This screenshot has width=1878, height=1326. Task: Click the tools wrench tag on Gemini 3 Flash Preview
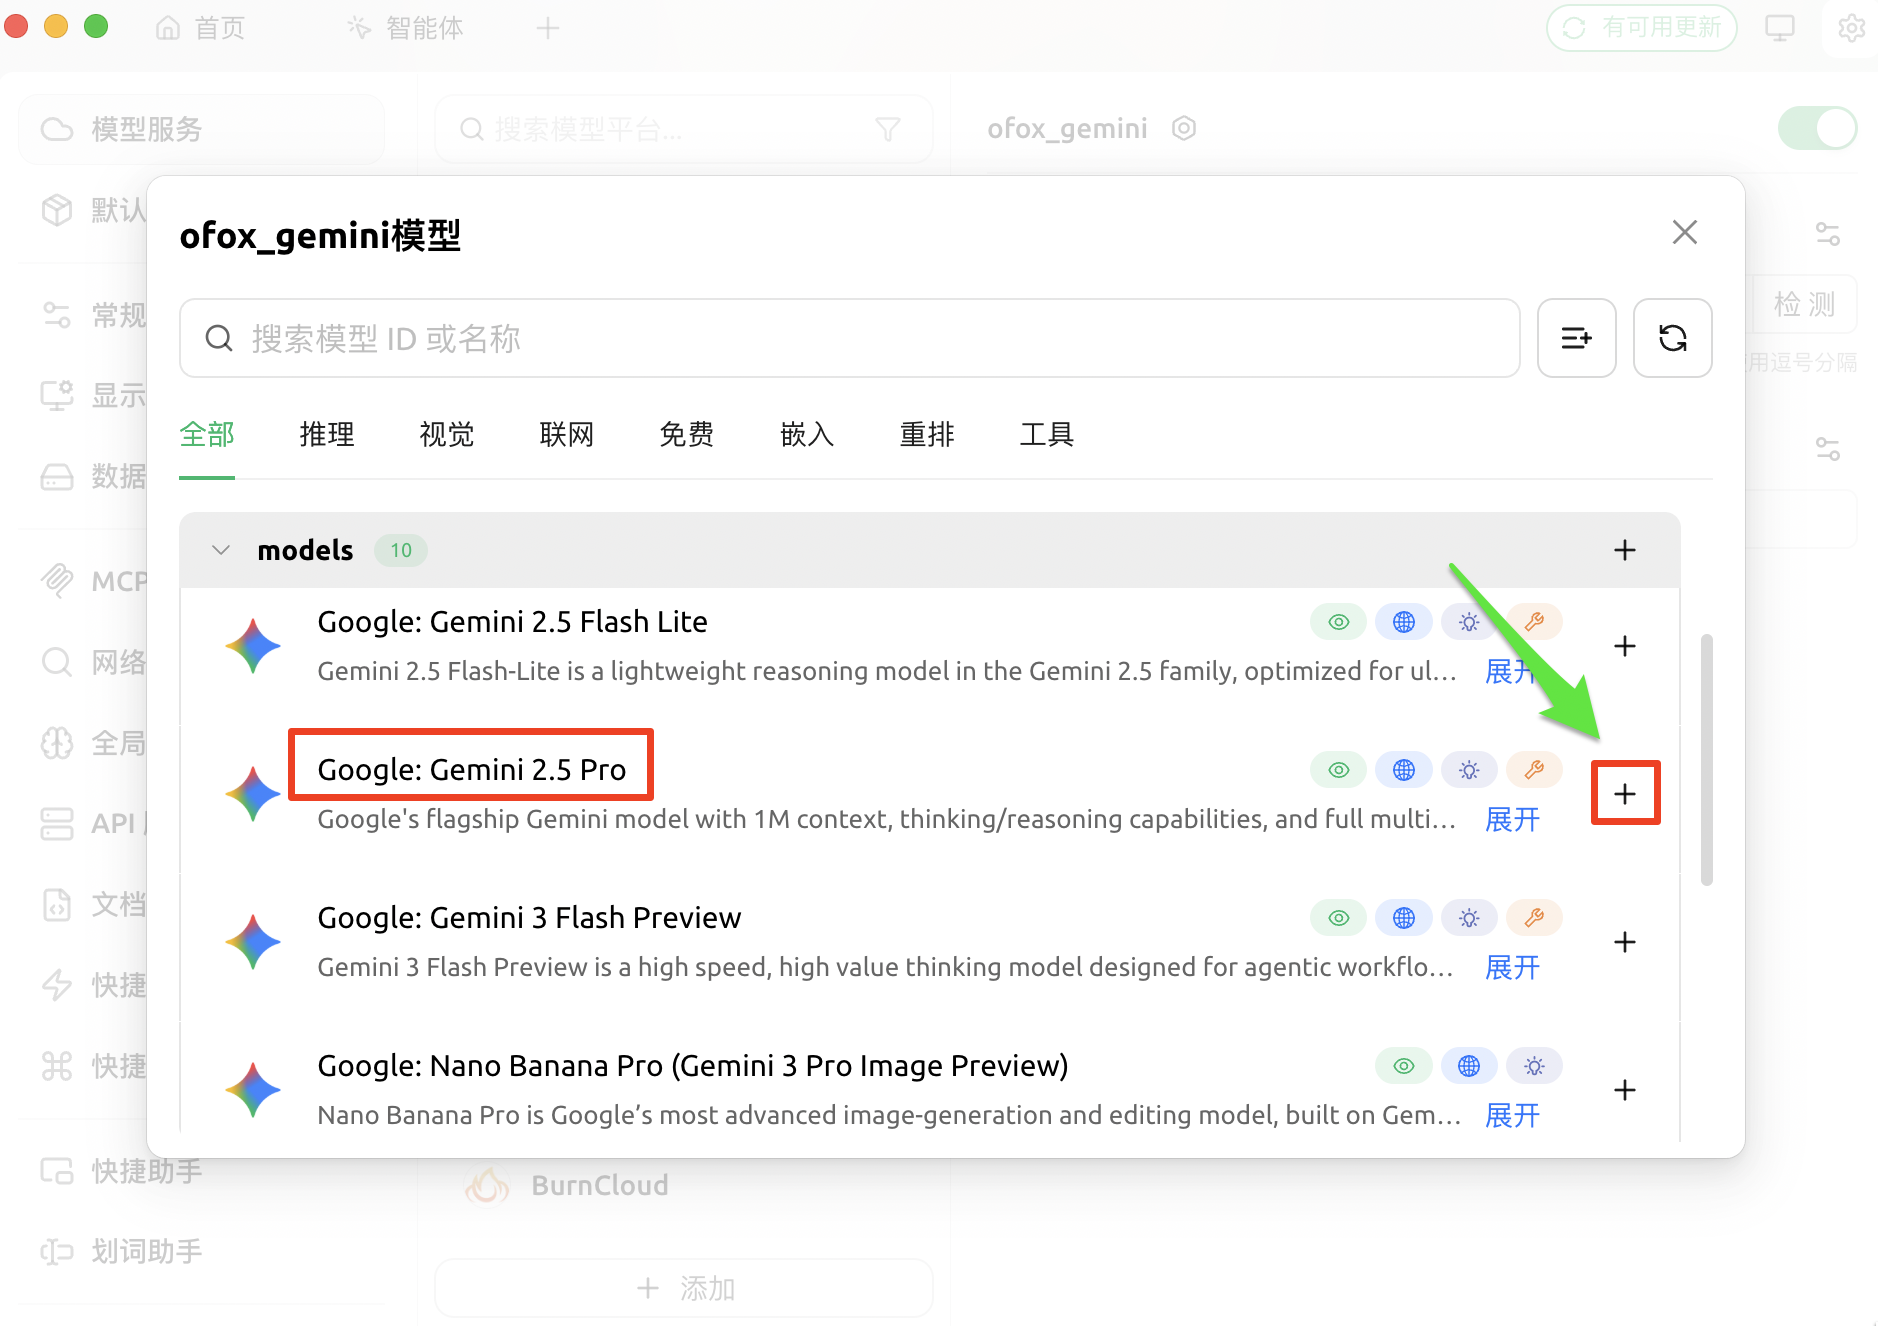click(x=1534, y=918)
